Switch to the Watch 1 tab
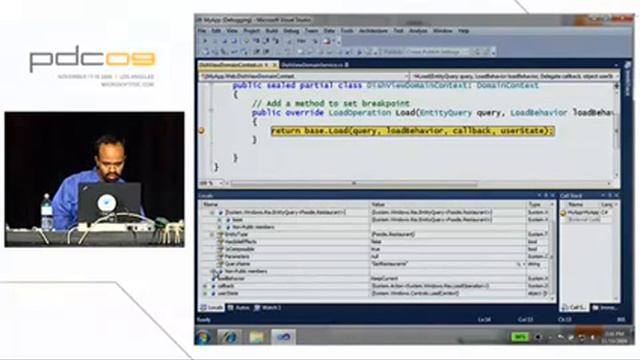Image resolution: width=640 pixels, height=360 pixels. [268, 308]
